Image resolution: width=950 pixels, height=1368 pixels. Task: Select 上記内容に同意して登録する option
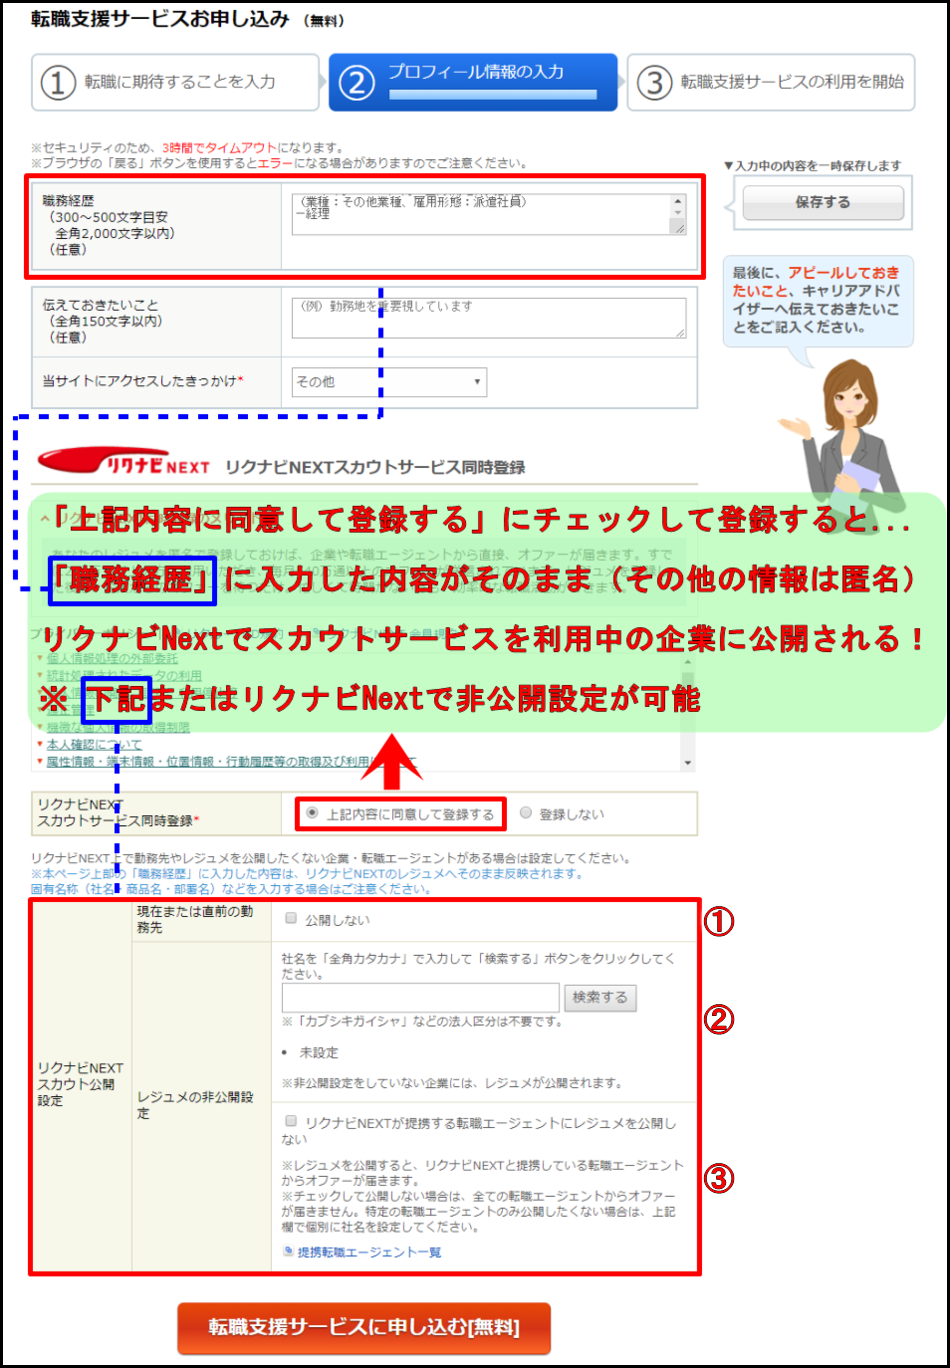(x=312, y=813)
